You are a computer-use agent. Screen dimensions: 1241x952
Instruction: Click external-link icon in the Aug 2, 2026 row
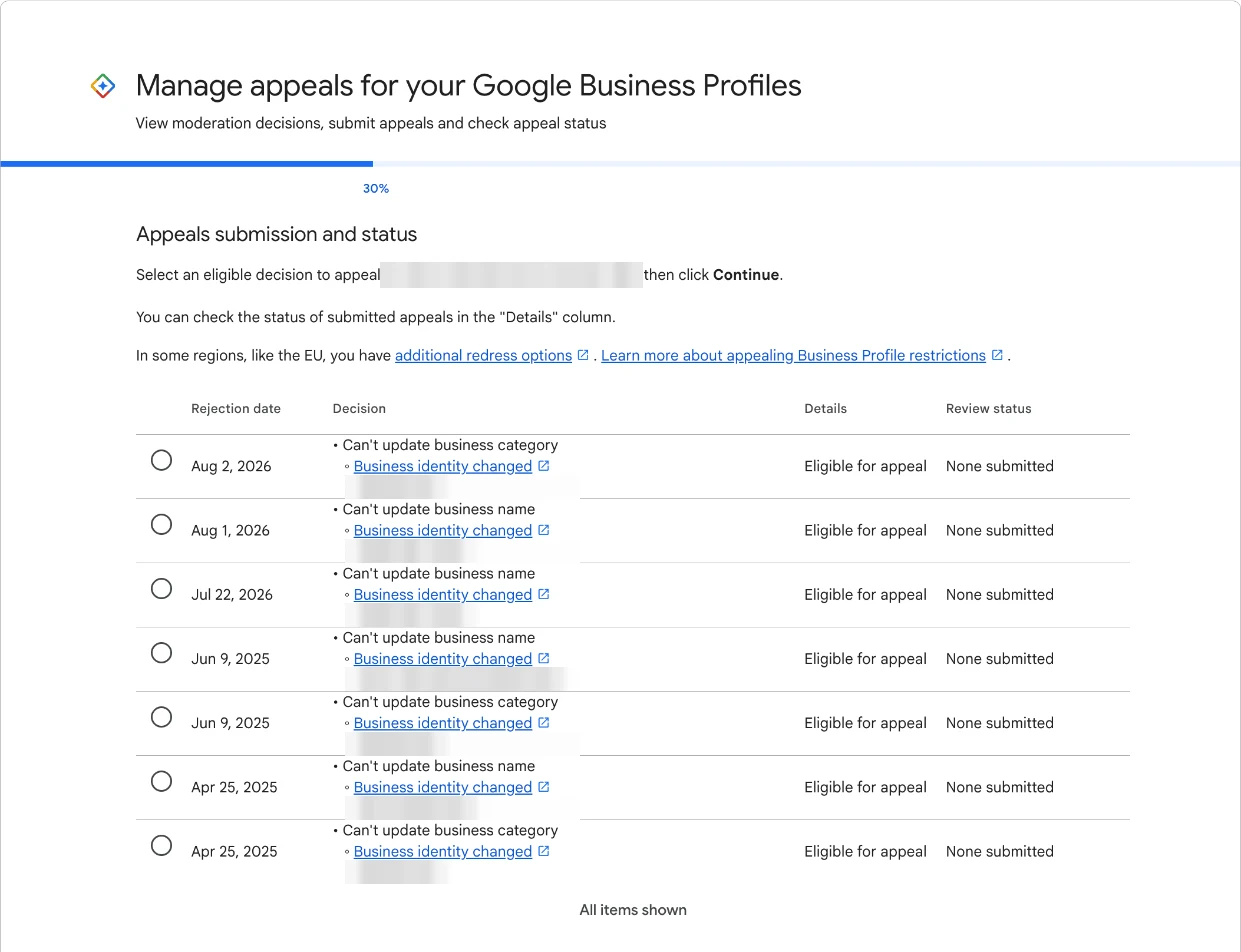(x=544, y=466)
